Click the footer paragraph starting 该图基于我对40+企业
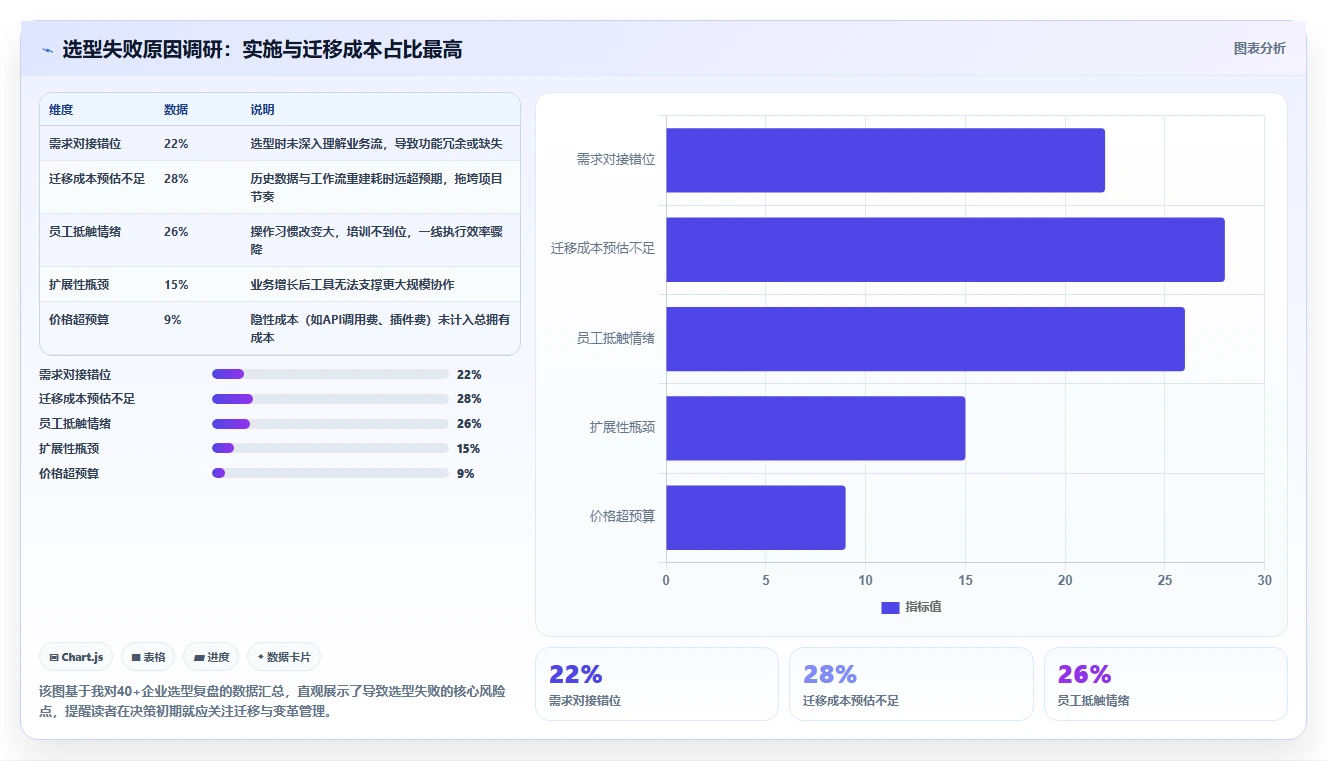This screenshot has width=1327, height=761. (x=272, y=701)
